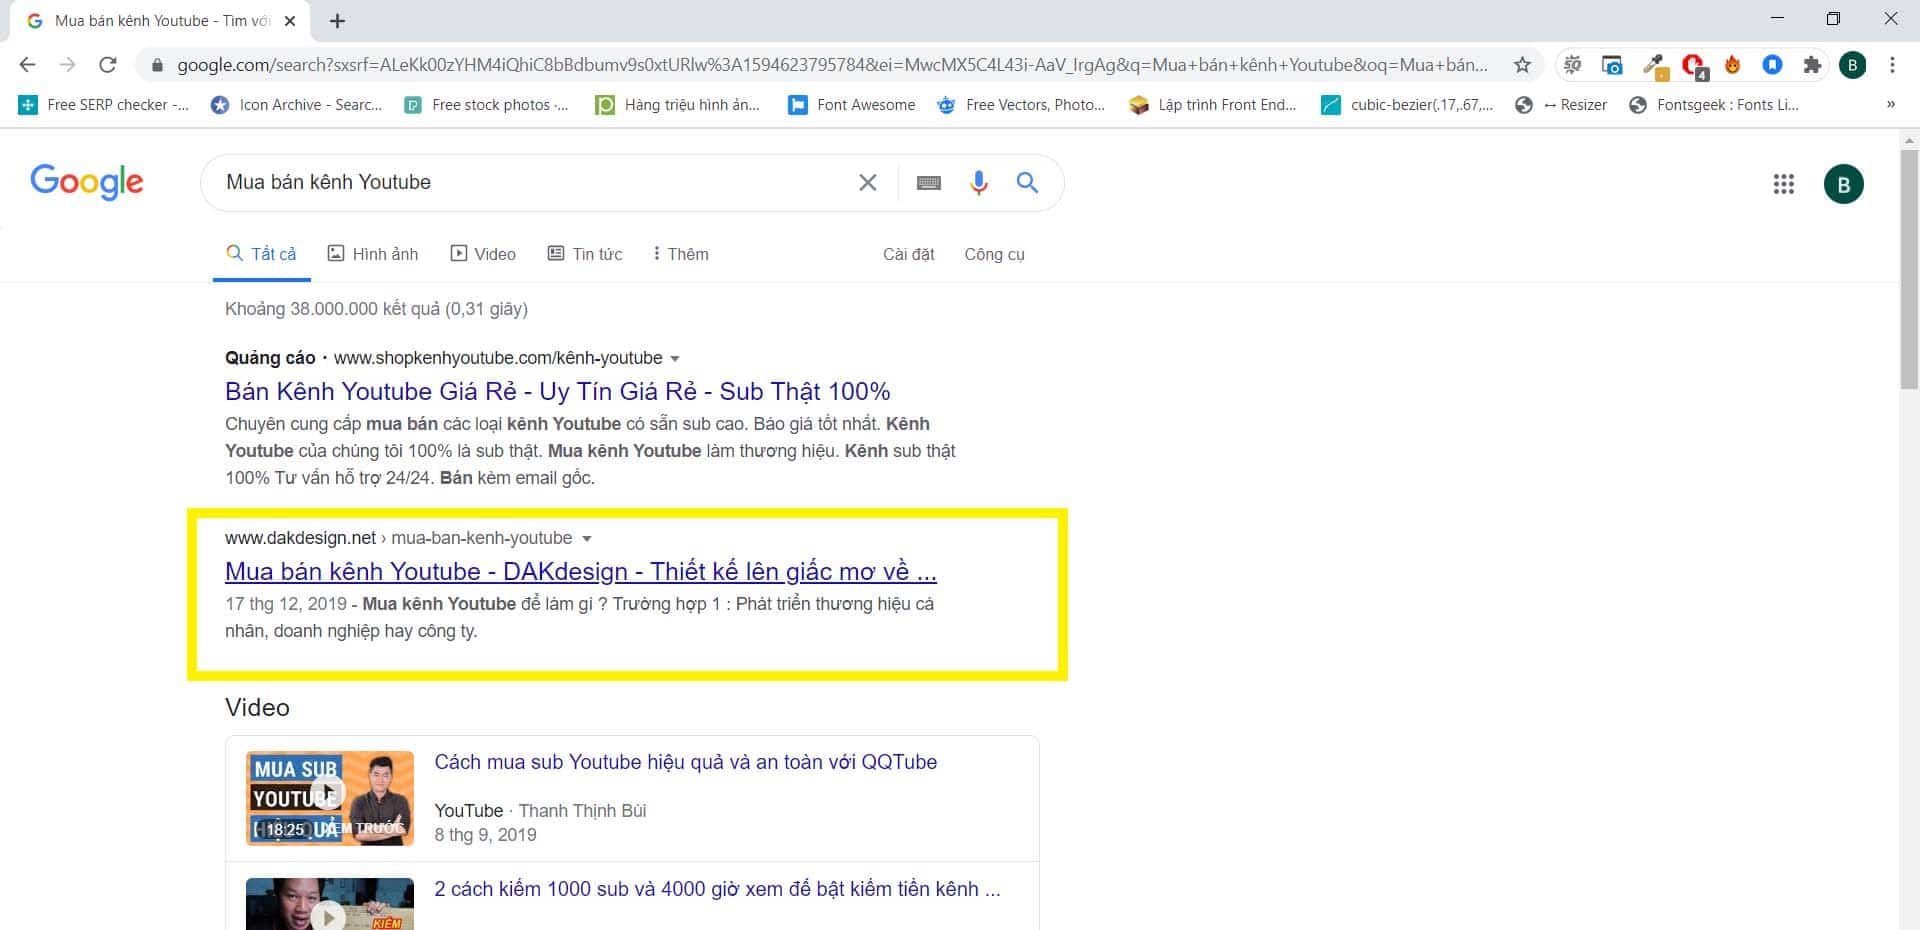Submit search with magnifier icon
Image resolution: width=1920 pixels, height=930 pixels.
pyautogui.click(x=1027, y=182)
